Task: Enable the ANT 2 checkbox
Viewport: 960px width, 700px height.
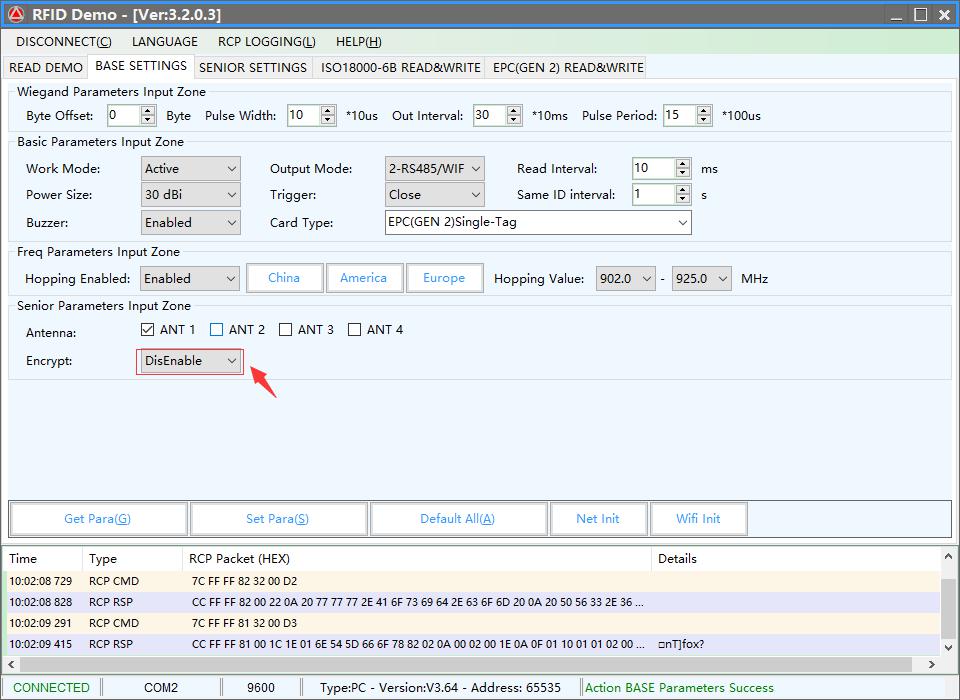Action: (217, 330)
